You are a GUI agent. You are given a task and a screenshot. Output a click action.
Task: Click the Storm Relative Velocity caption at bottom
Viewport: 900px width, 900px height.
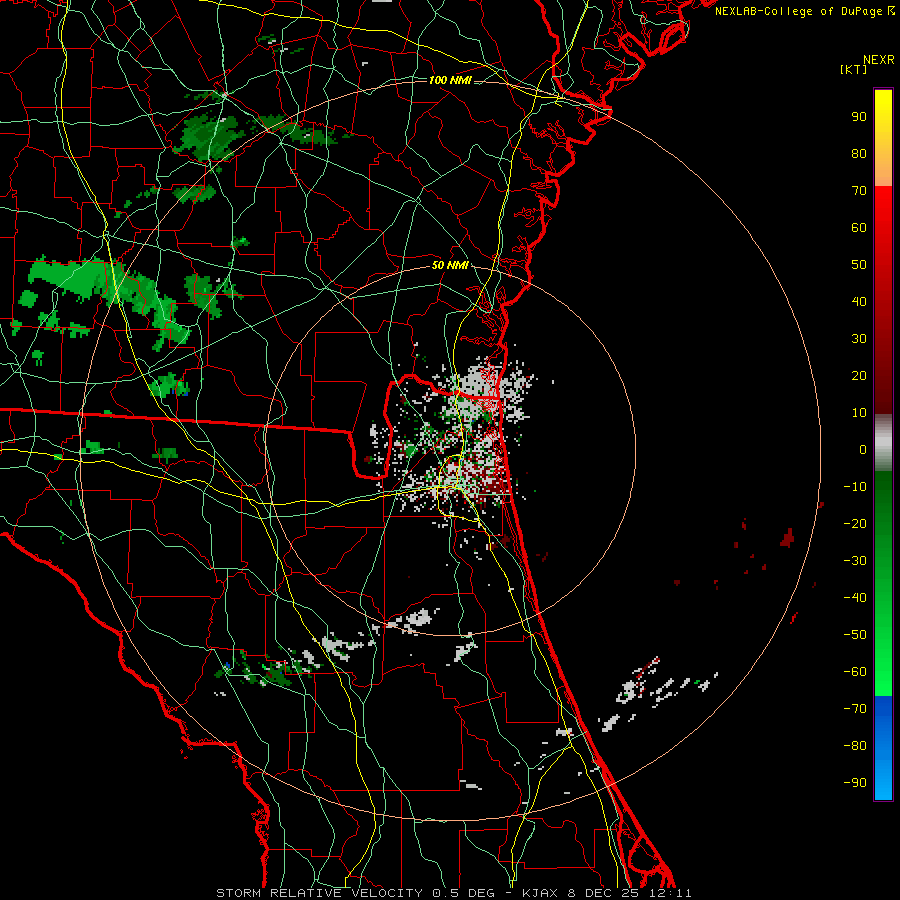453,893
